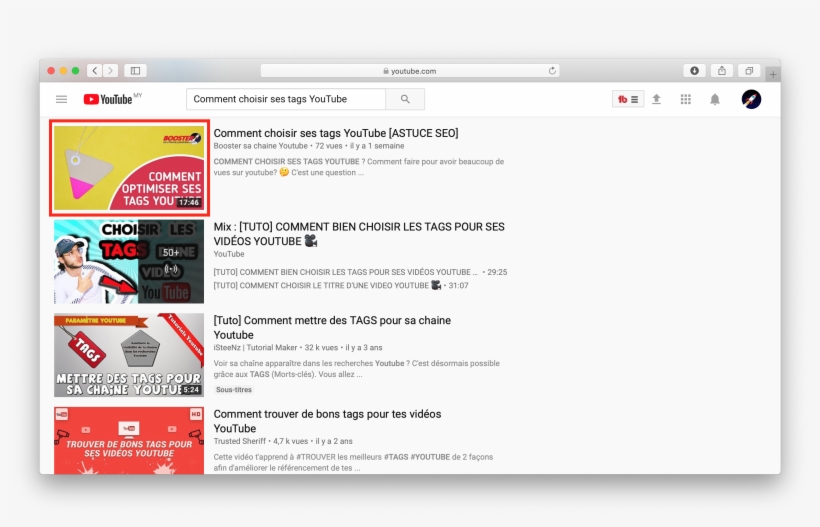
Task: Toggle the Safari sidebar button
Action: click(135, 71)
